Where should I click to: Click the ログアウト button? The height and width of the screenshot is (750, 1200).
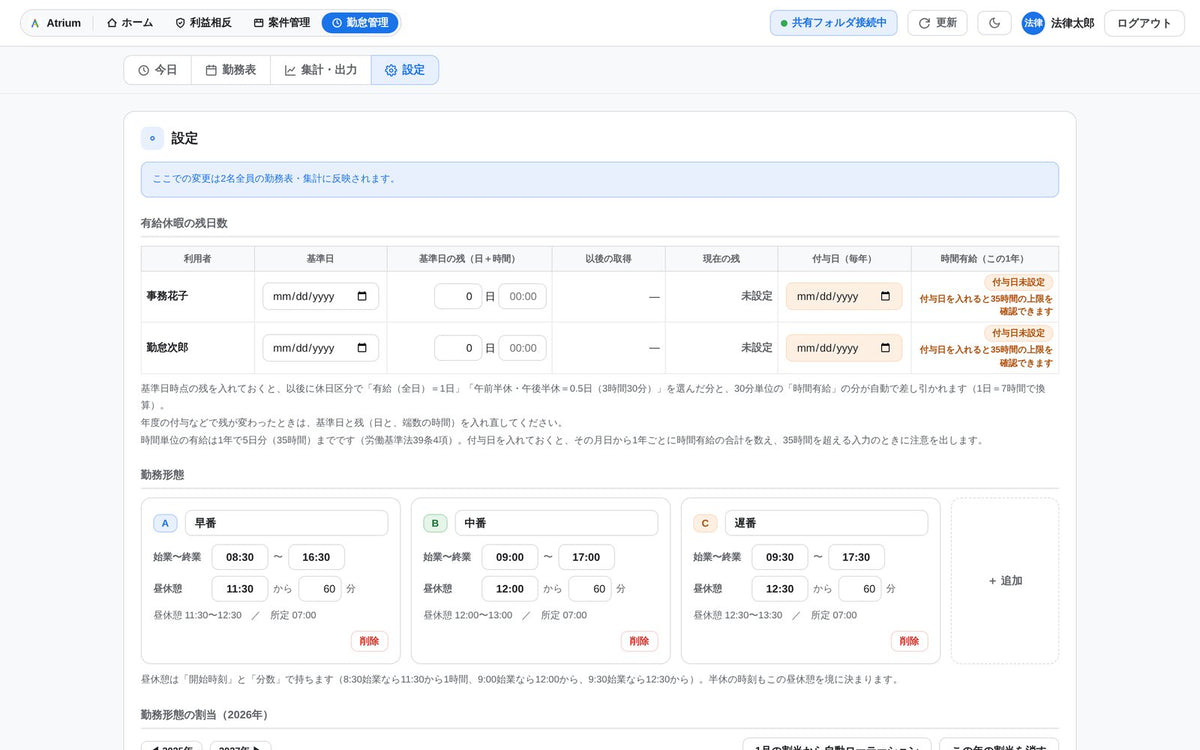coord(1144,22)
